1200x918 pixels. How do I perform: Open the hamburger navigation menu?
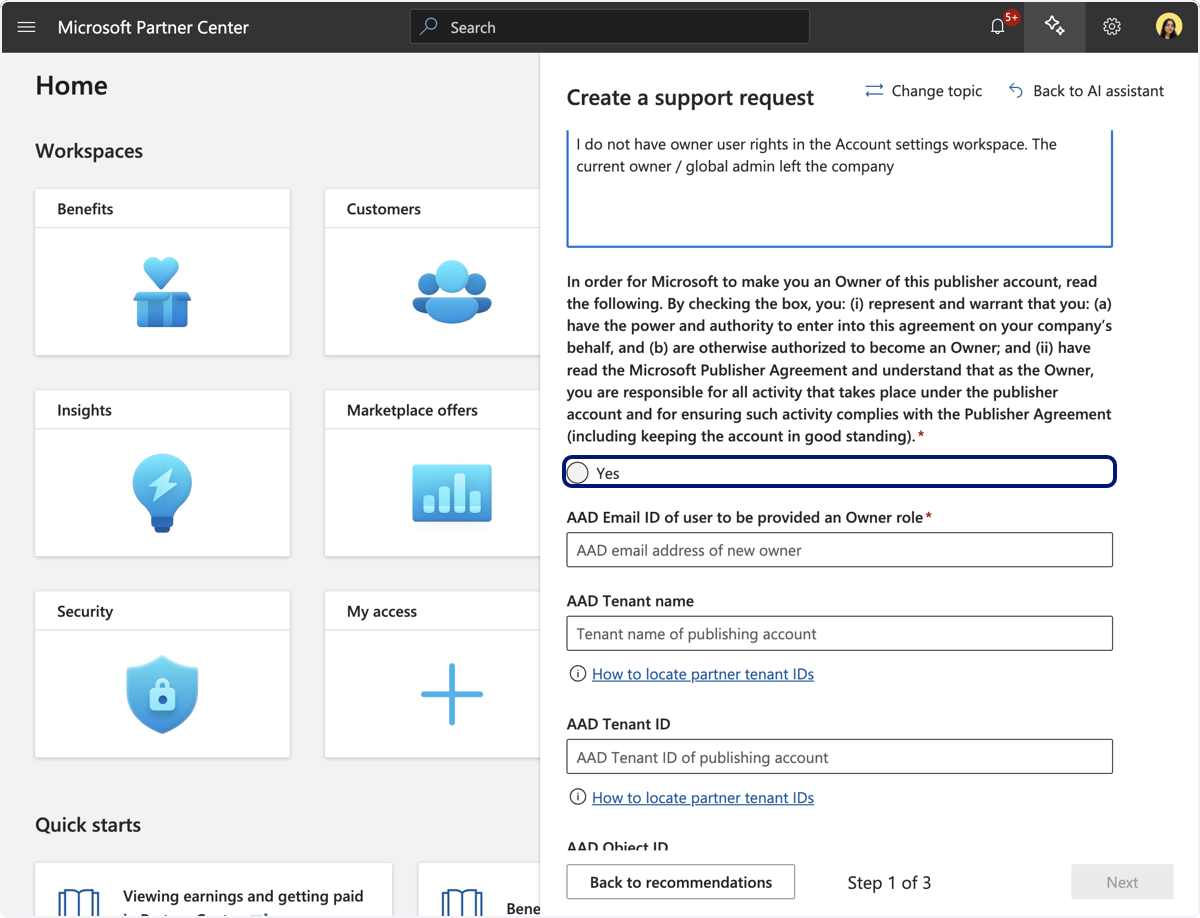pyautogui.click(x=27, y=27)
